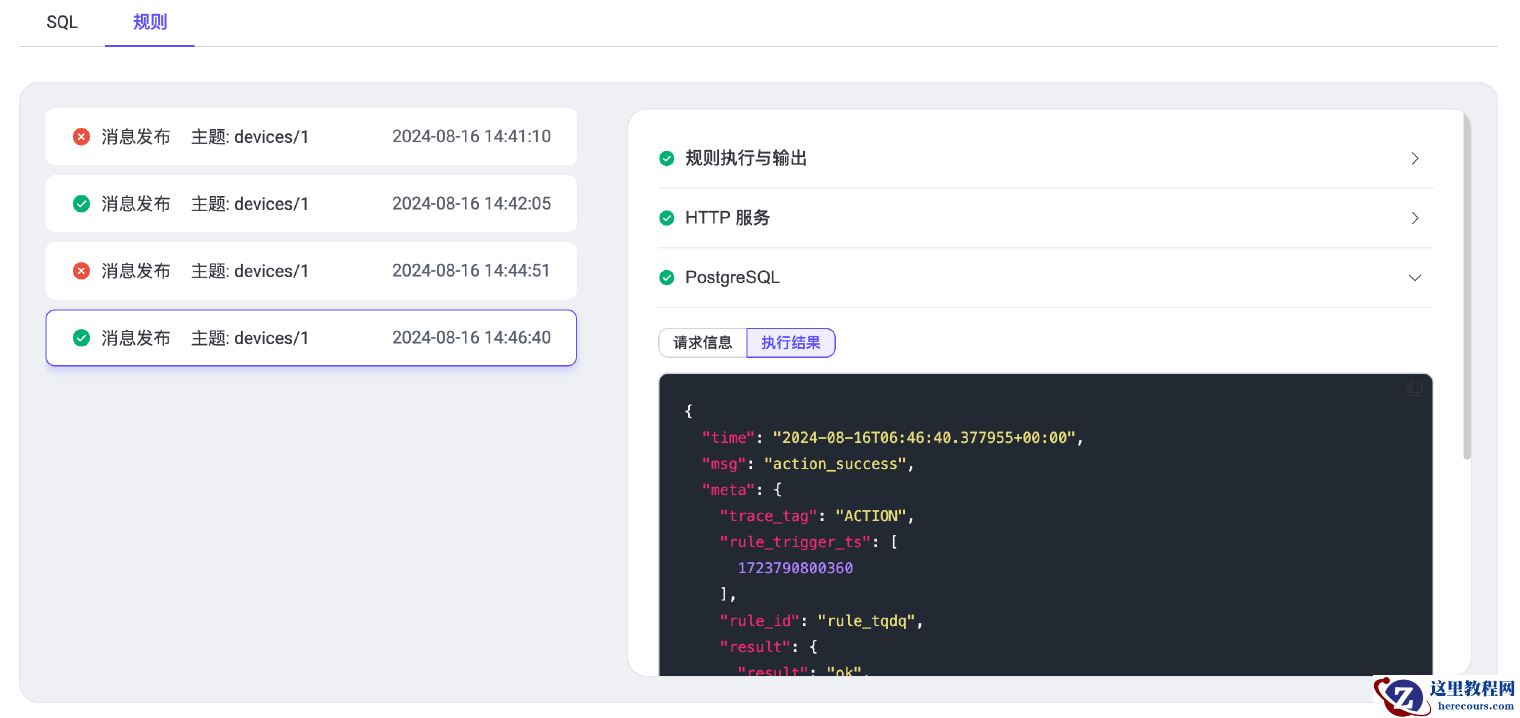Switch to the SQL tab

(x=62, y=22)
